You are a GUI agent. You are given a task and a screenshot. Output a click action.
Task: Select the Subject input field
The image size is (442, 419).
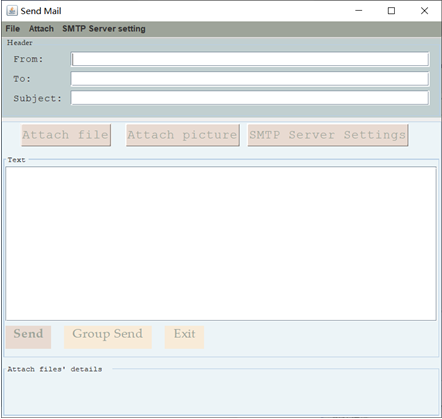(x=250, y=98)
